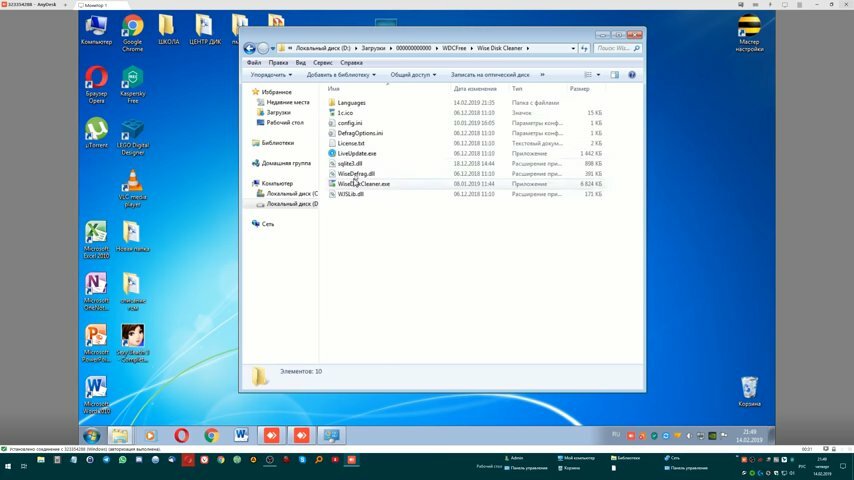
Task: Open the recent pages dropdown arrow
Action: (x=273, y=48)
